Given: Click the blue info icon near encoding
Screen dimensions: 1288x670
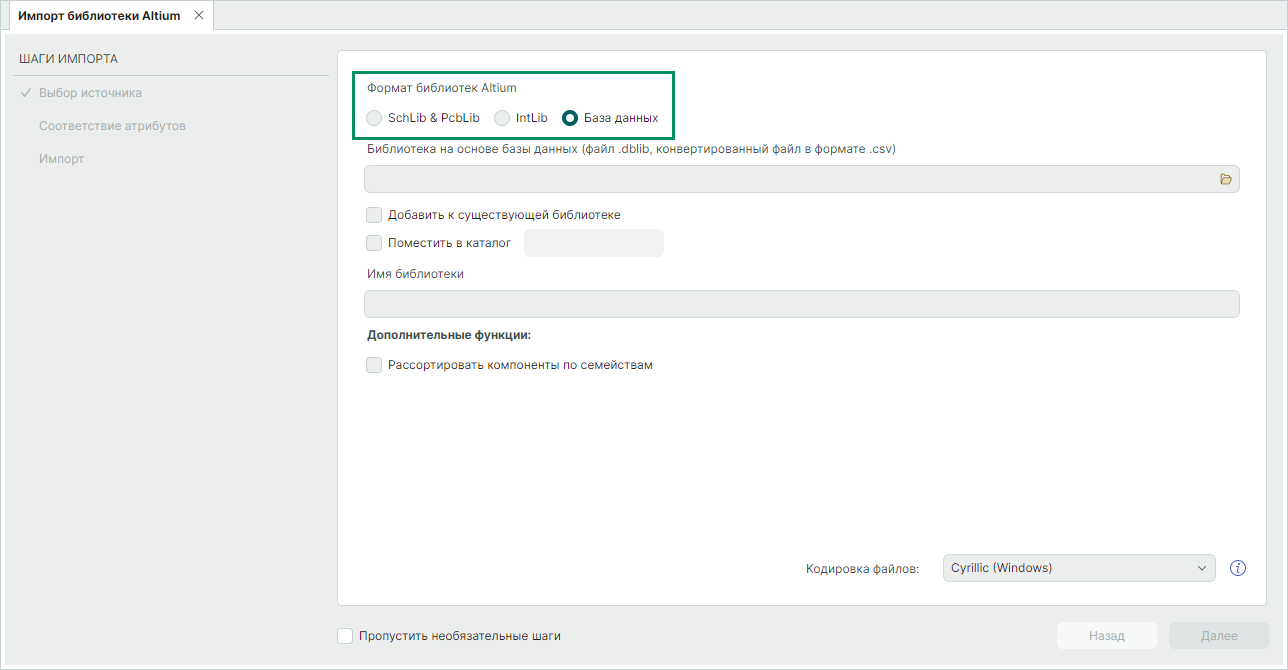Looking at the screenshot, I should 1238,568.
